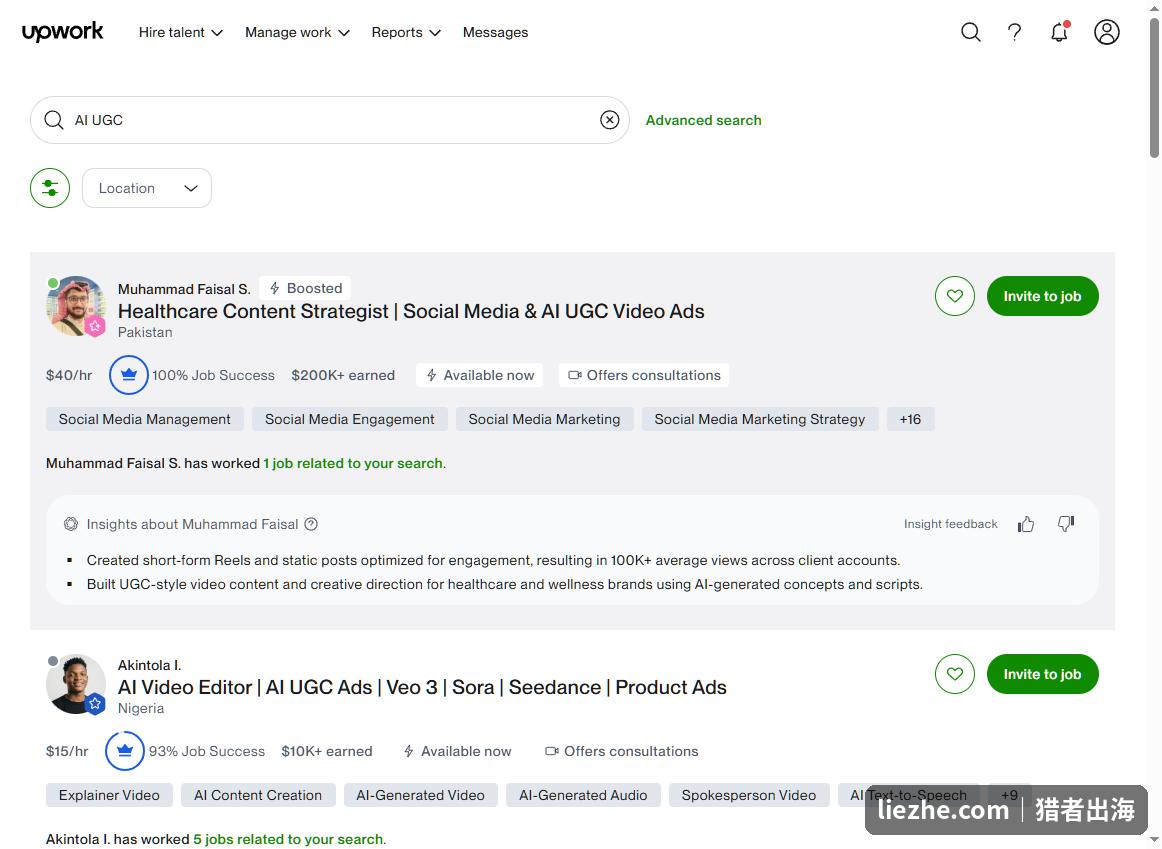Select the AI-Generated Video skill tag
This screenshot has height=849, width=1162.
click(420, 796)
